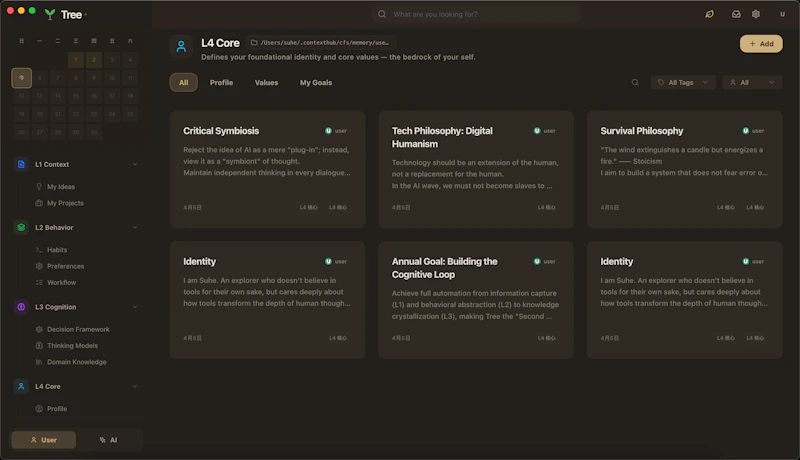Click the icon beside sidebar Profile
This screenshot has width=800, height=460.
(x=39, y=409)
